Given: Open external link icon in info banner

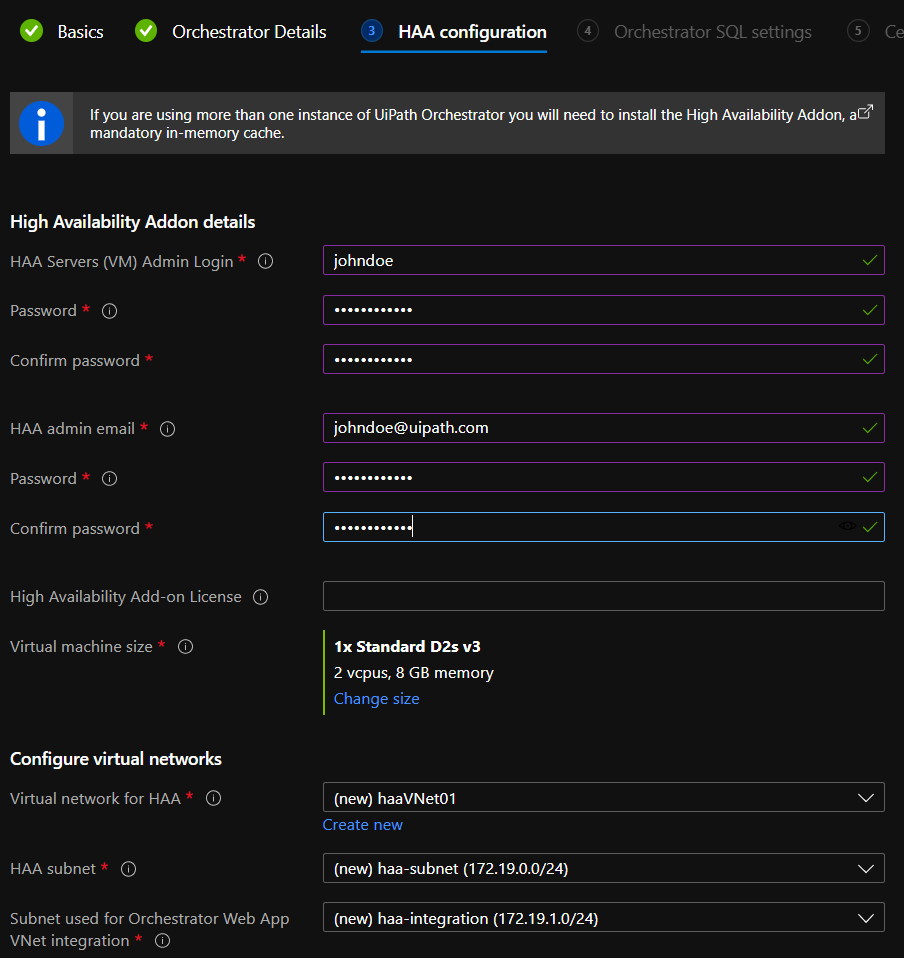Looking at the screenshot, I should click(866, 112).
